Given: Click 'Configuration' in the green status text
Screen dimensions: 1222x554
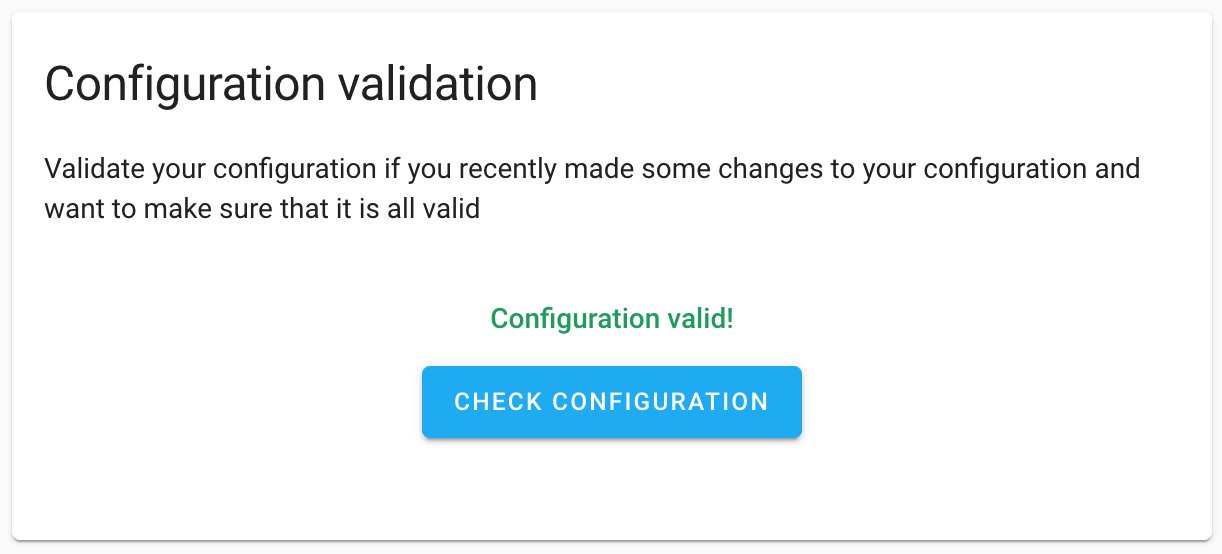Looking at the screenshot, I should point(574,319).
